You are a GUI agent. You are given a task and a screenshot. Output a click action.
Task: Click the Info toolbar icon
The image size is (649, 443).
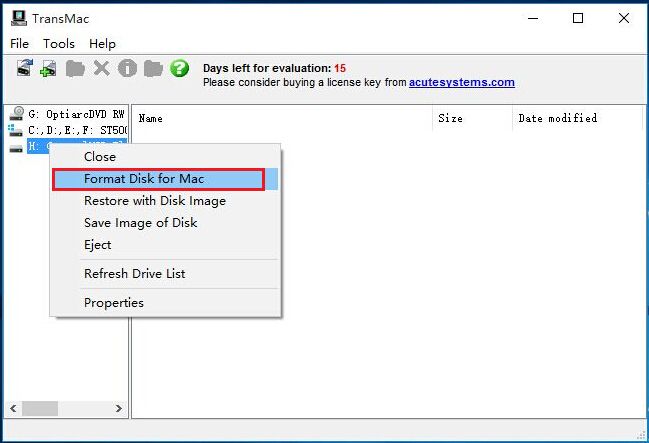(x=127, y=68)
